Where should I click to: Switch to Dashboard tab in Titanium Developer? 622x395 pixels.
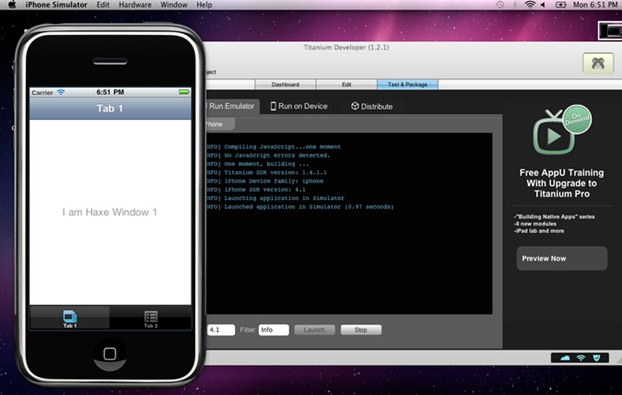coord(285,84)
